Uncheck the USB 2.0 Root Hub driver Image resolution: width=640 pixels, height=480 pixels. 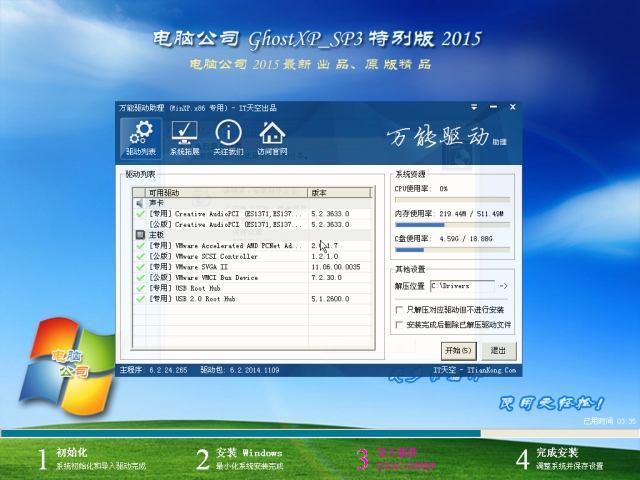tap(140, 298)
